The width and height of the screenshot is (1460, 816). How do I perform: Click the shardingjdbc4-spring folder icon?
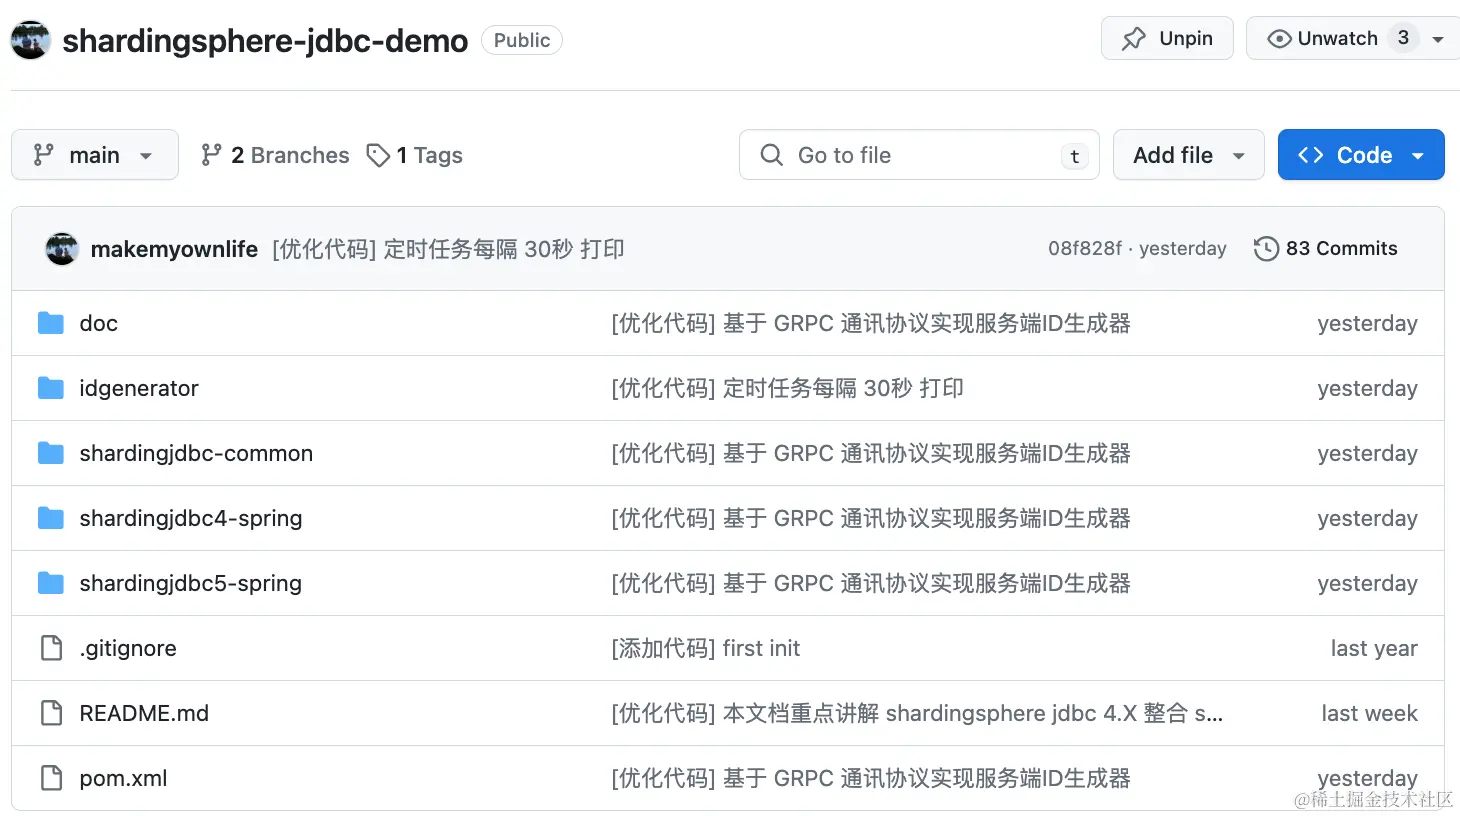(51, 518)
